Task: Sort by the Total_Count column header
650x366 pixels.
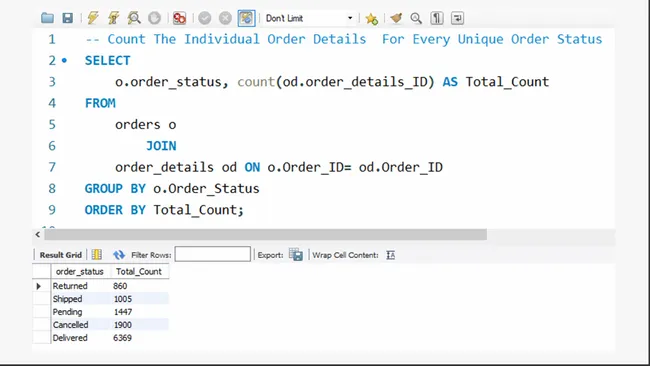Action: coord(139,271)
